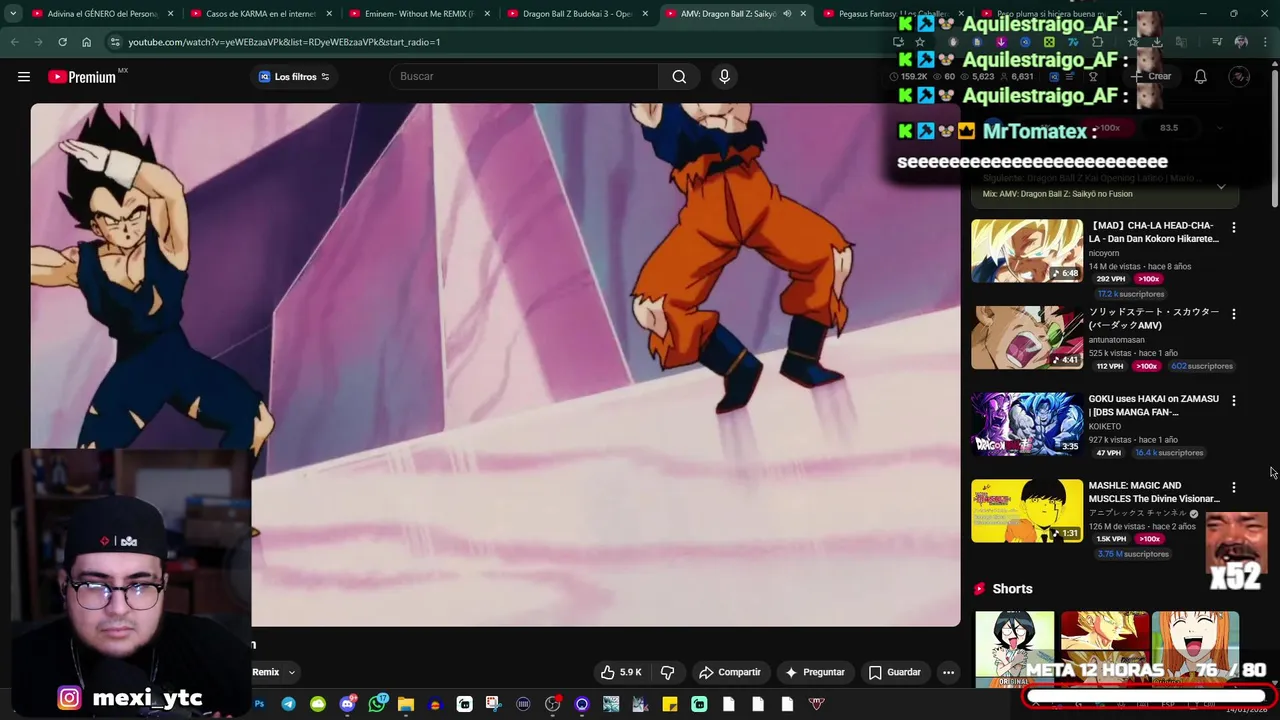Open the KOIKETO channel link
Image resolution: width=1280 pixels, height=720 pixels.
[x=1105, y=427]
